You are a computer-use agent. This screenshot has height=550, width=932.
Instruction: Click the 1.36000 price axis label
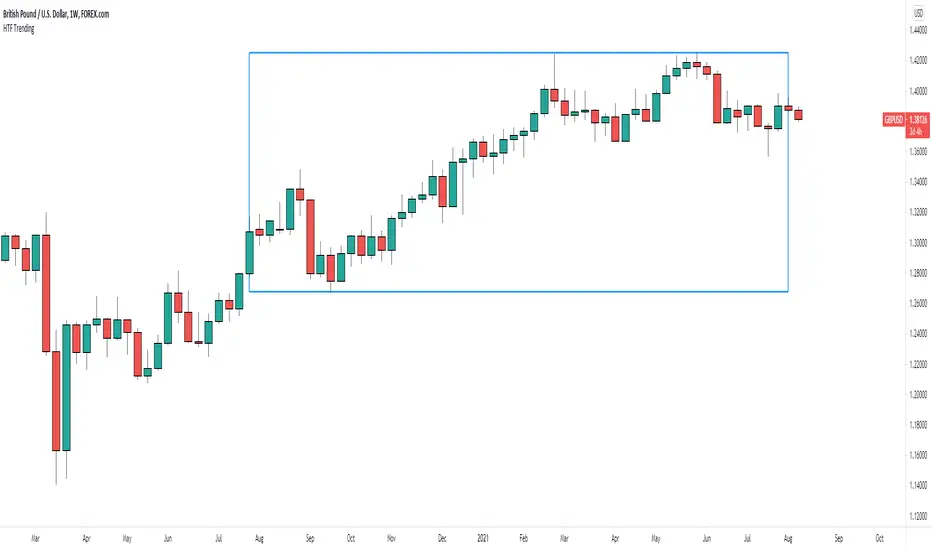(917, 152)
